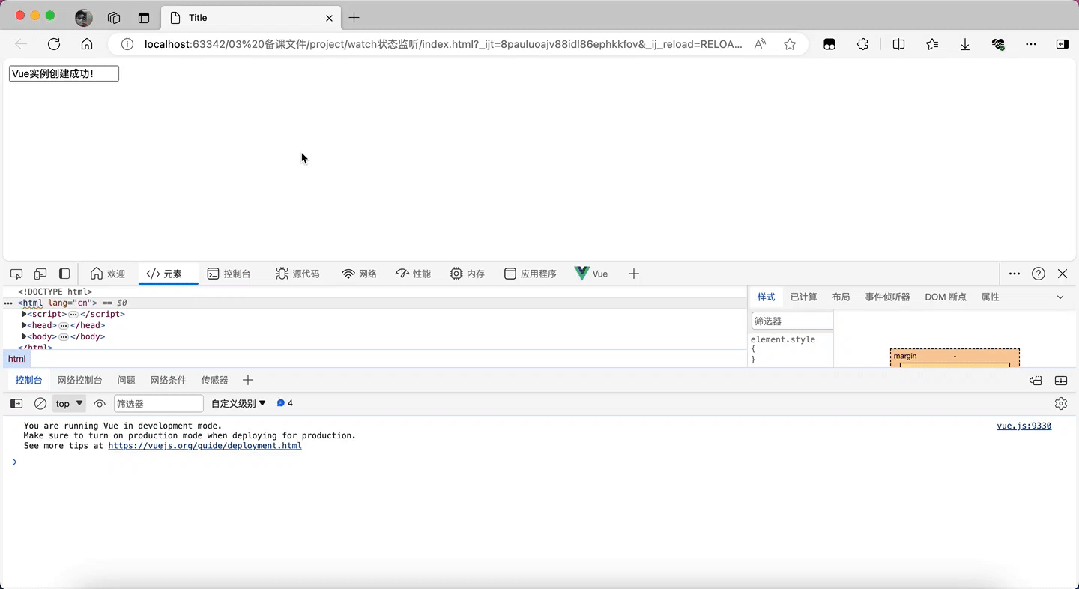This screenshot has height=589, width=1079.
Task: Open a new browser tab
Action: tap(354, 18)
